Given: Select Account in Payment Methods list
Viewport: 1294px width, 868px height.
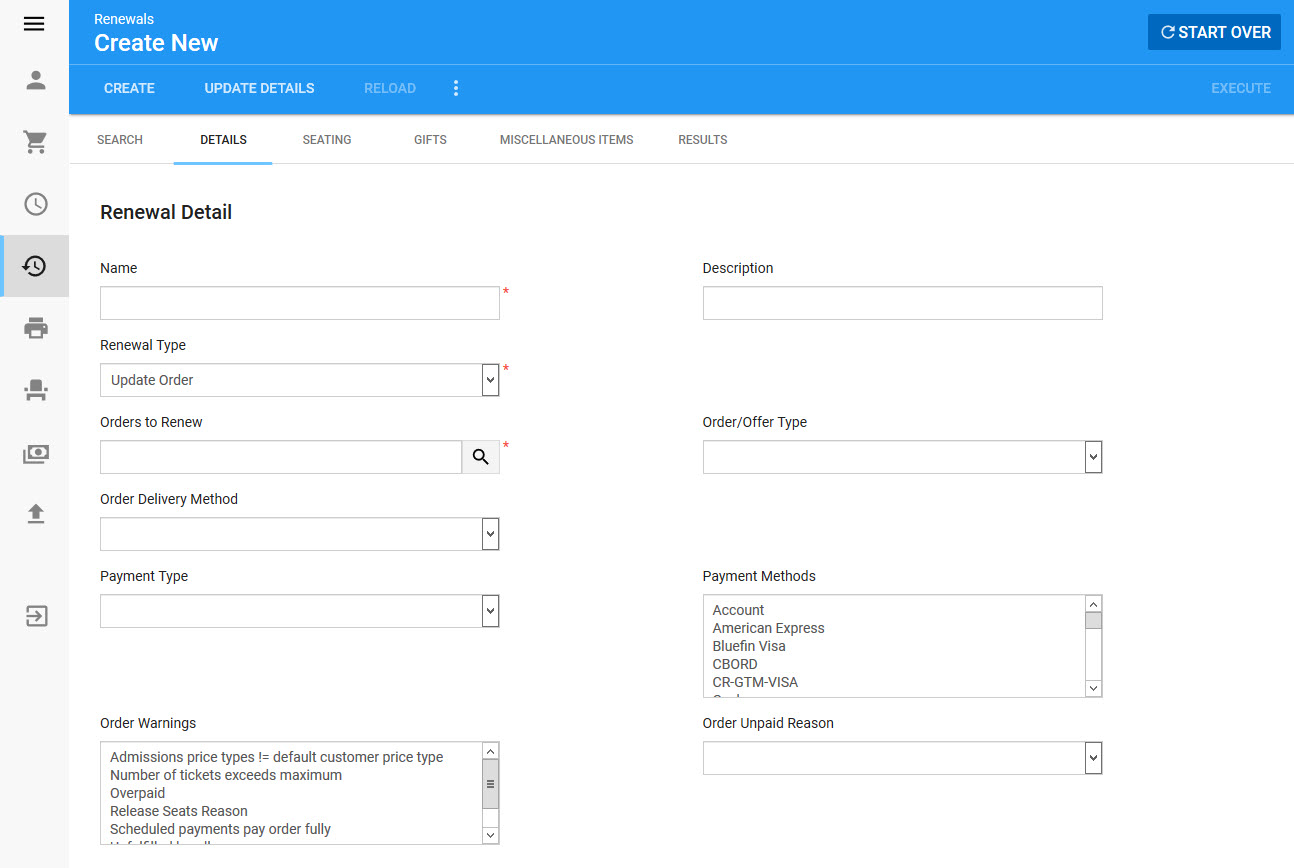Looking at the screenshot, I should click(738, 610).
